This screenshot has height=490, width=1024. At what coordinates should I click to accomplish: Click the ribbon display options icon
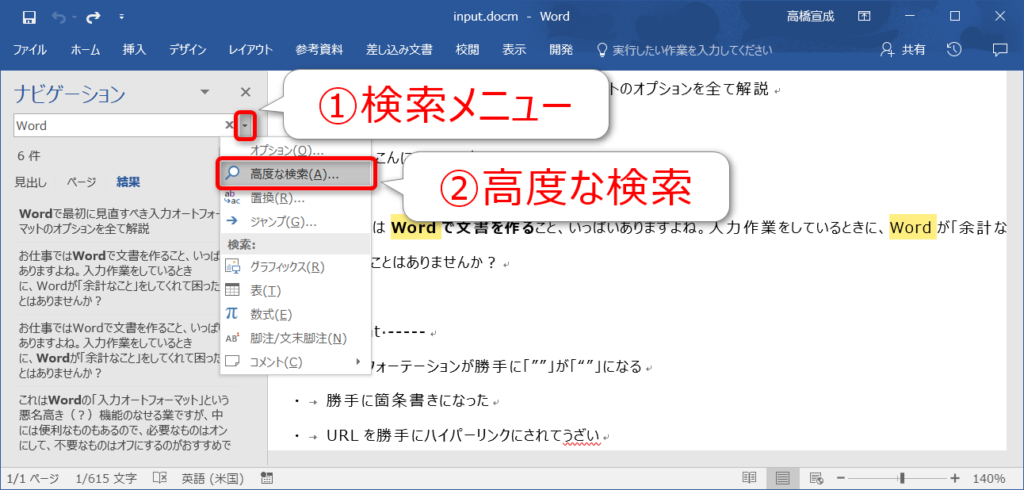click(x=864, y=17)
